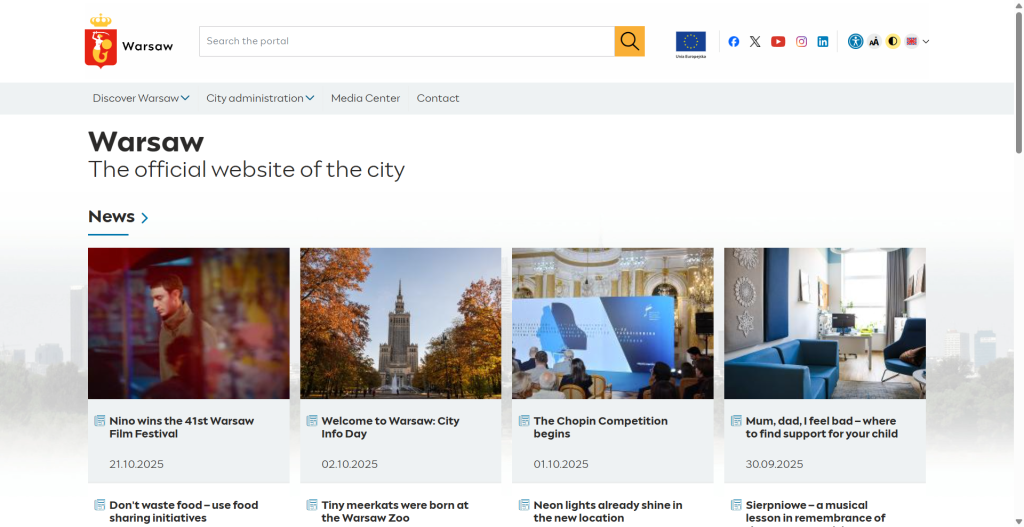Click the orange search magnifier button

(629, 41)
